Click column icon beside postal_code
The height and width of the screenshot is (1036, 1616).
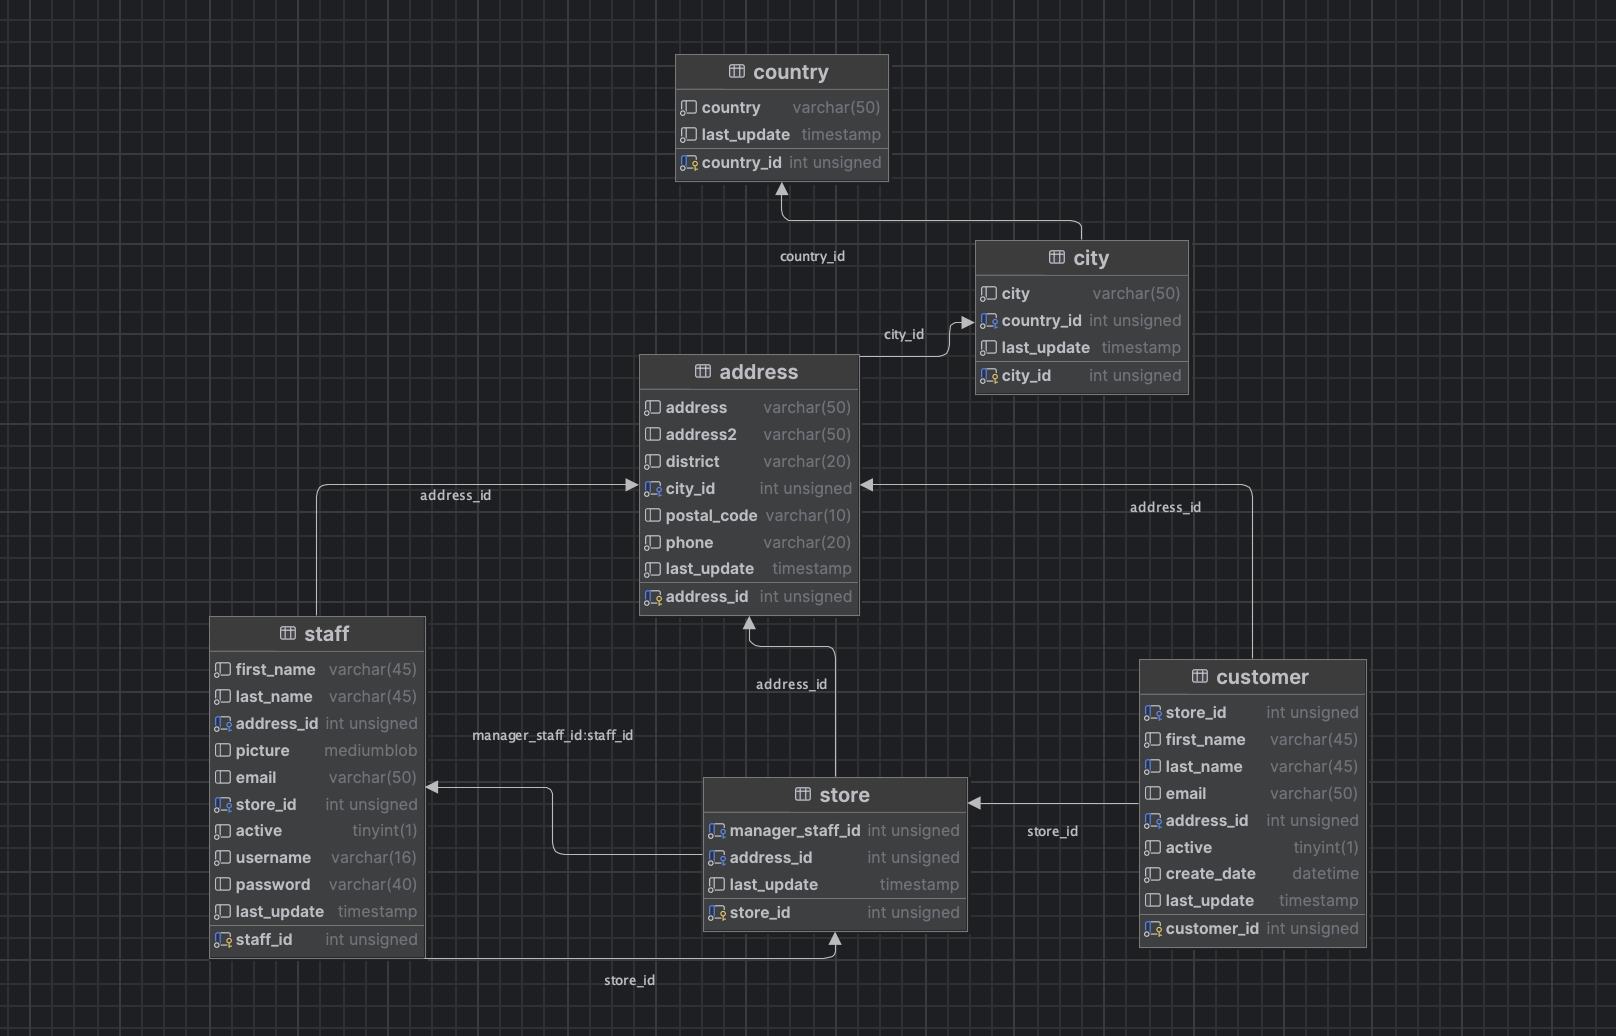pyautogui.click(x=653, y=515)
